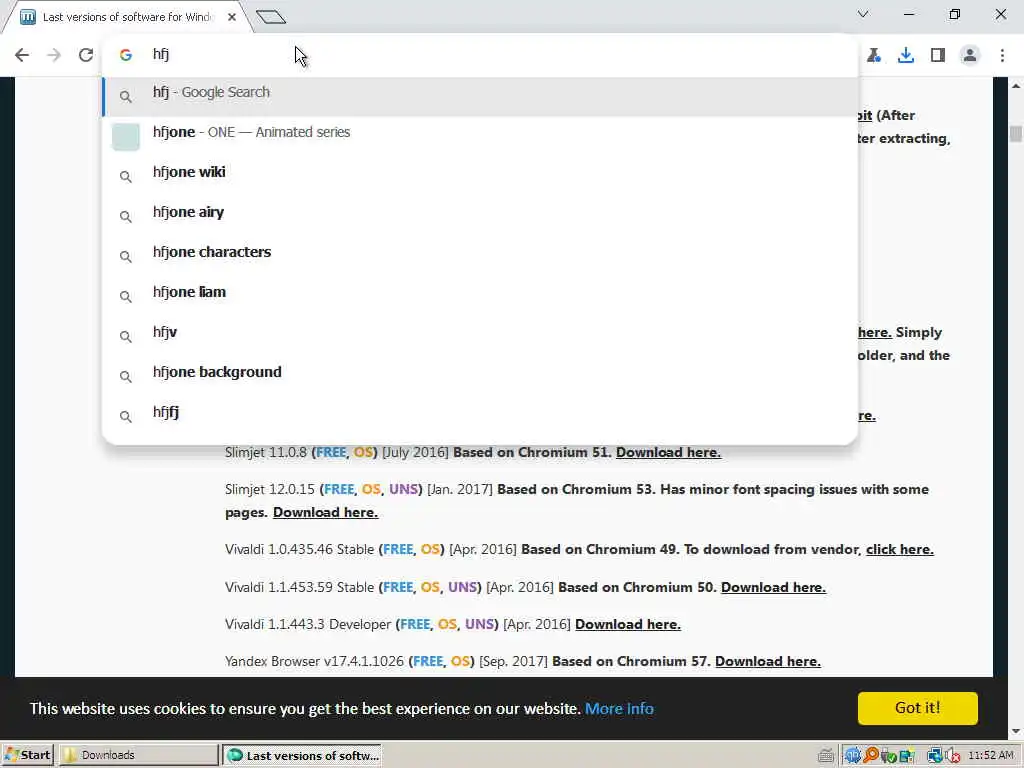This screenshot has width=1024, height=768.
Task: Open Chrome three-dot menu
Action: (x=1002, y=55)
